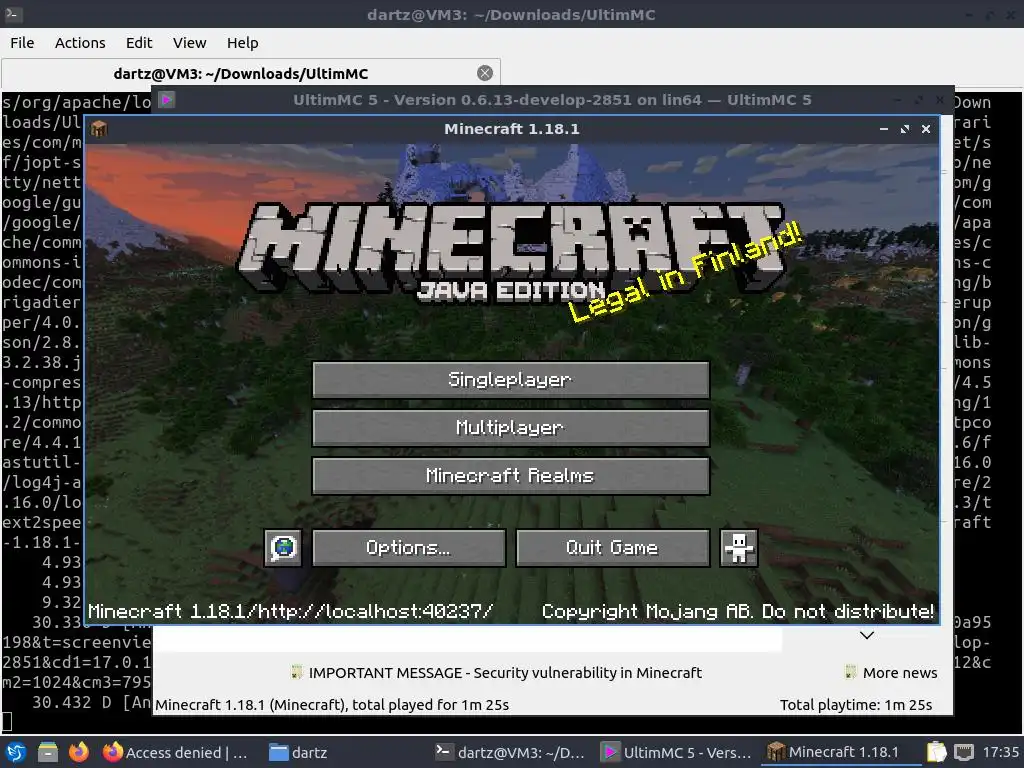
Task: Open Minecraft Realms
Action: point(511,475)
